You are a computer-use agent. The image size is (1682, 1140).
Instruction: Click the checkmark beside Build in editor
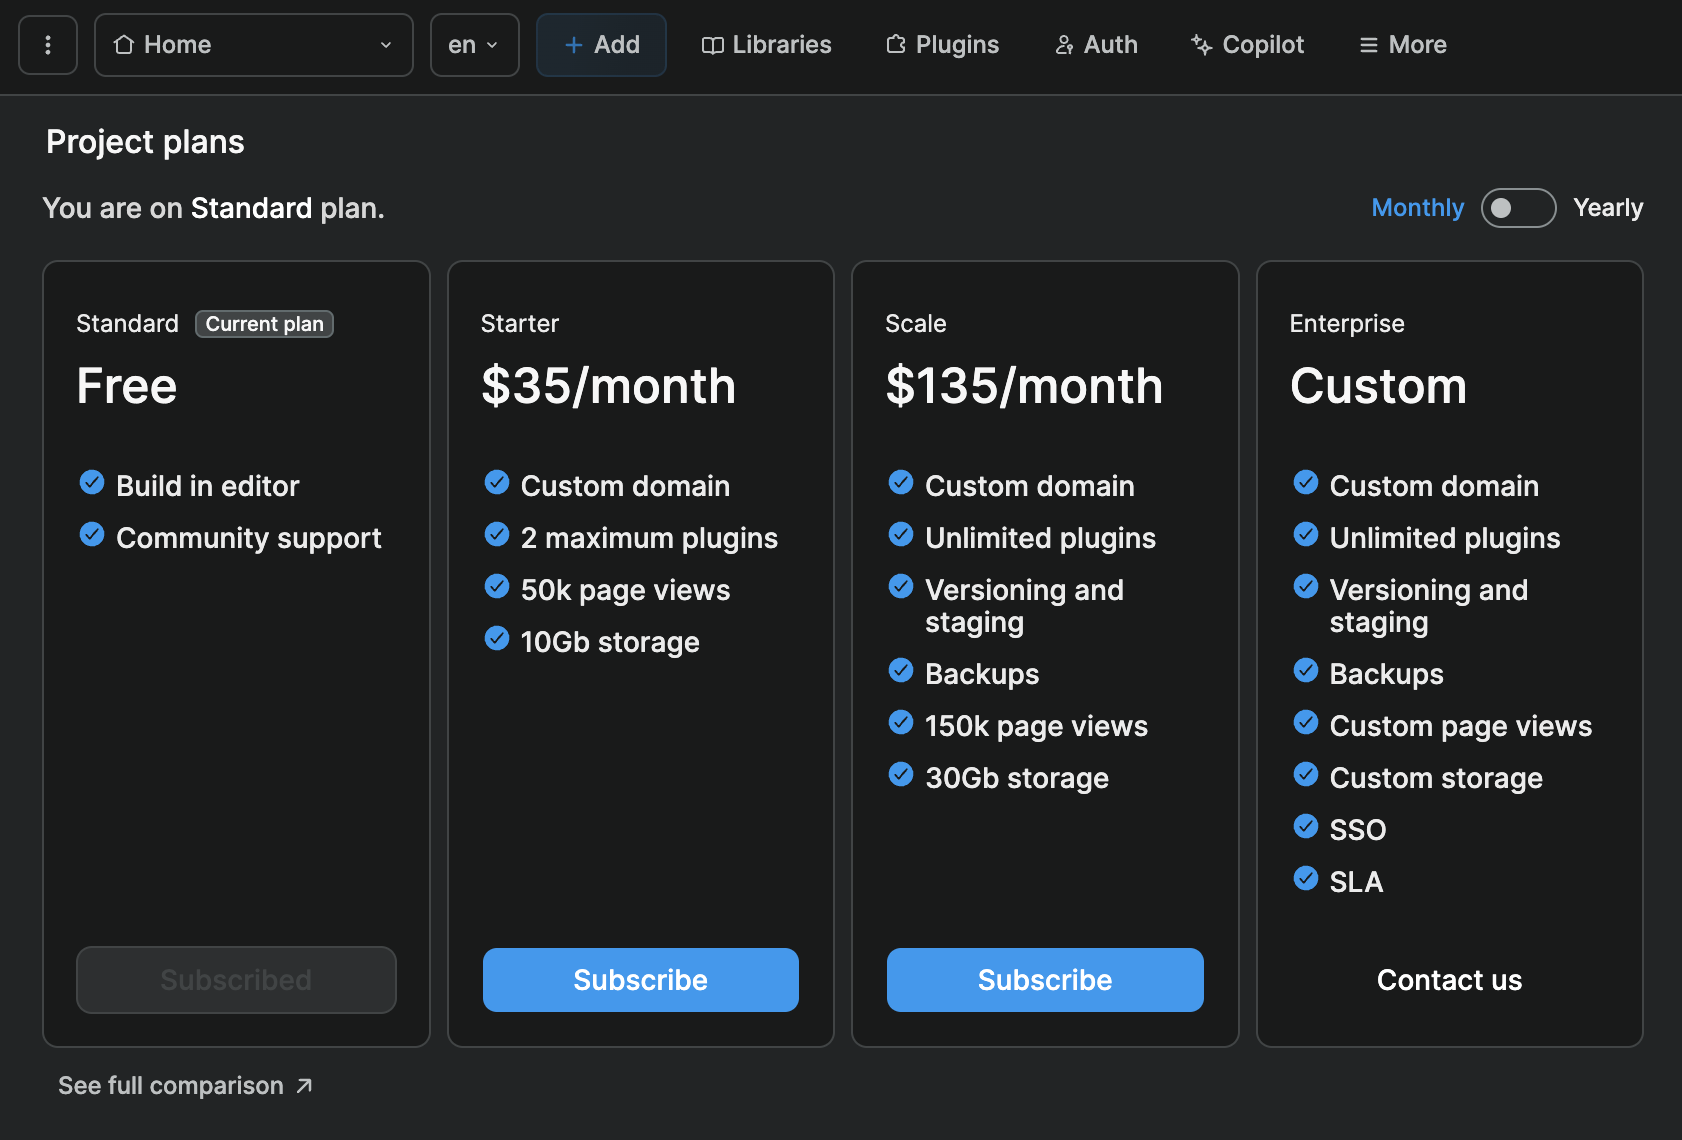point(91,482)
